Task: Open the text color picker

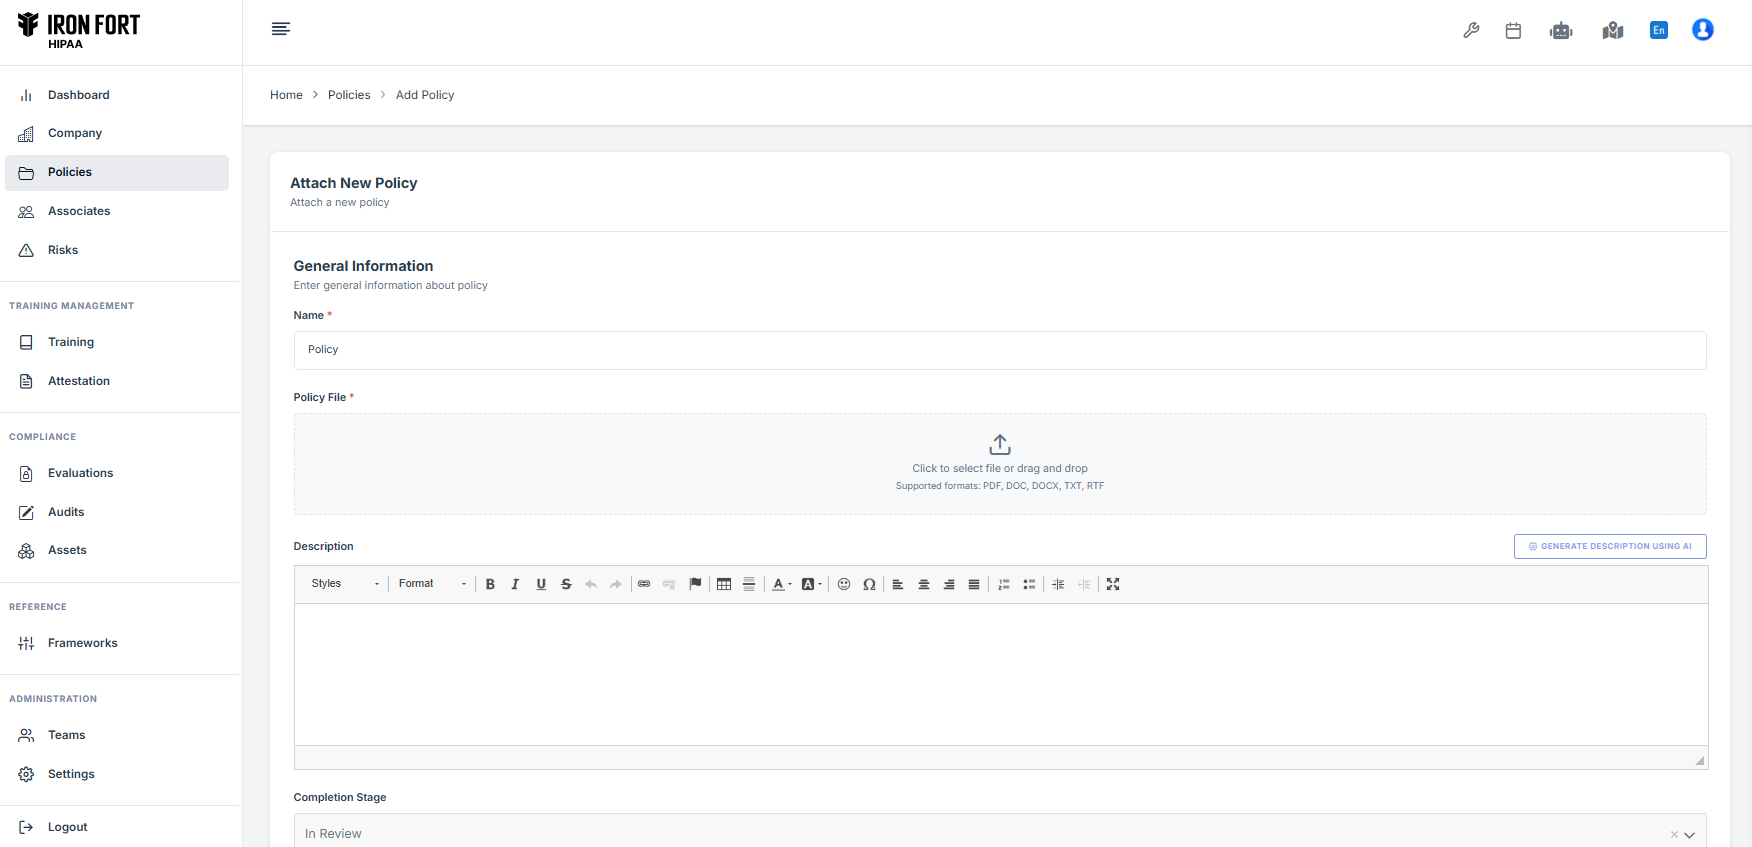Action: [x=781, y=584]
